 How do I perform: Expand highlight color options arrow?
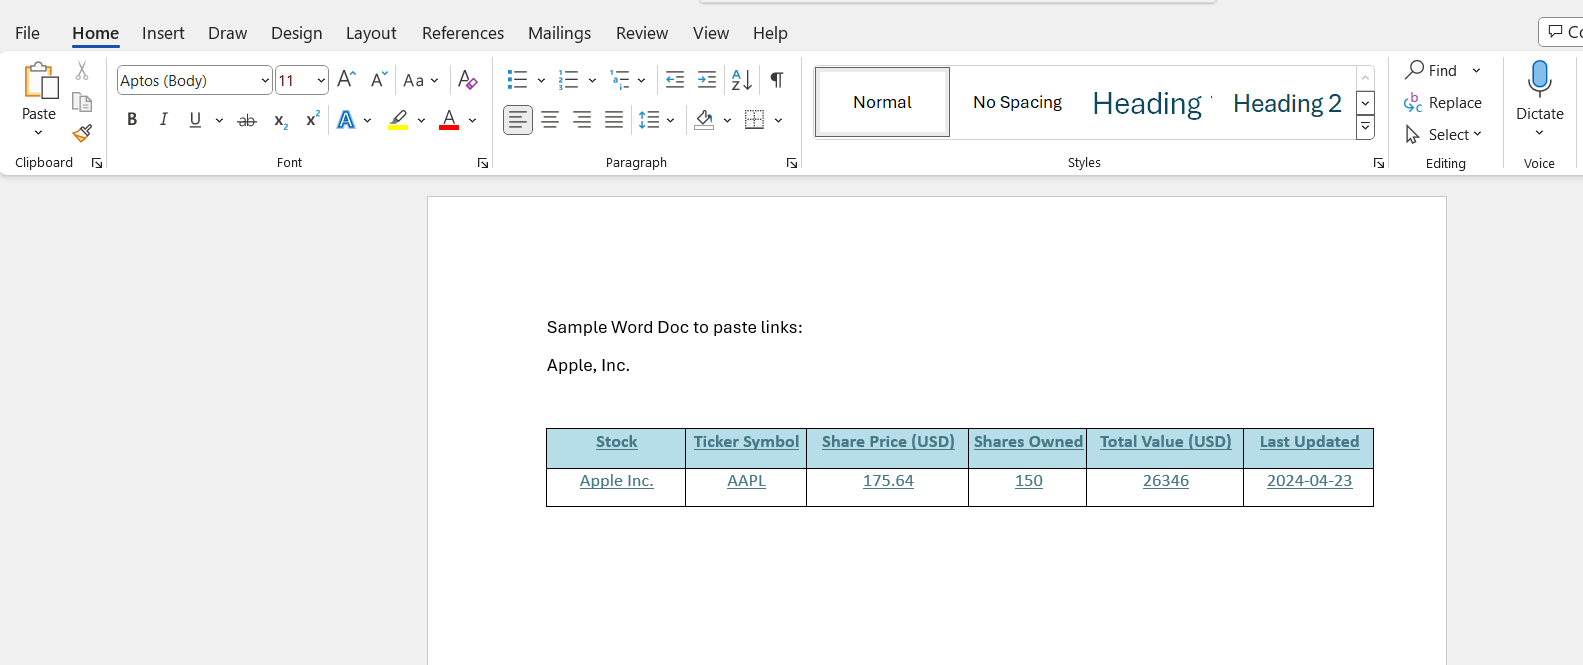[x=421, y=121]
